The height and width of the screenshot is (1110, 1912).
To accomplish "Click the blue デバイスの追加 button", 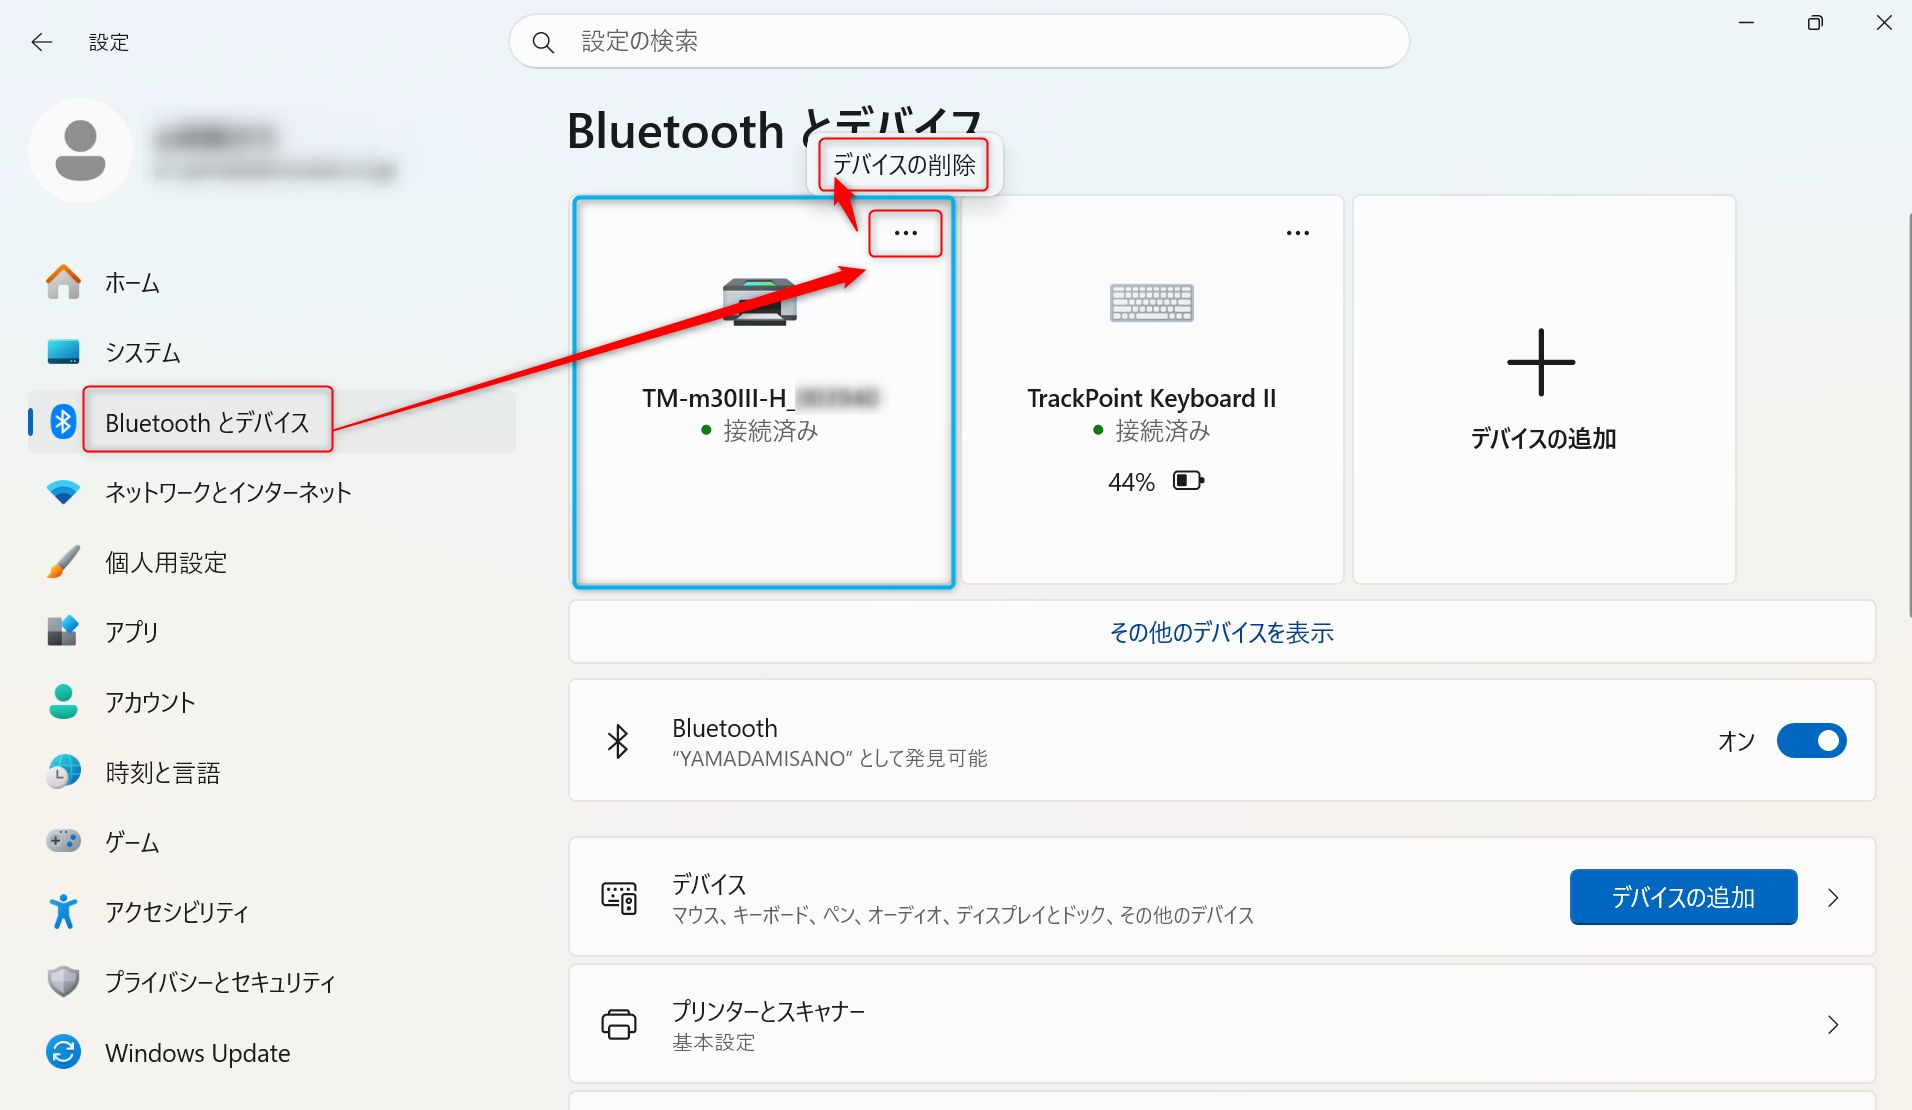I will [x=1684, y=898].
